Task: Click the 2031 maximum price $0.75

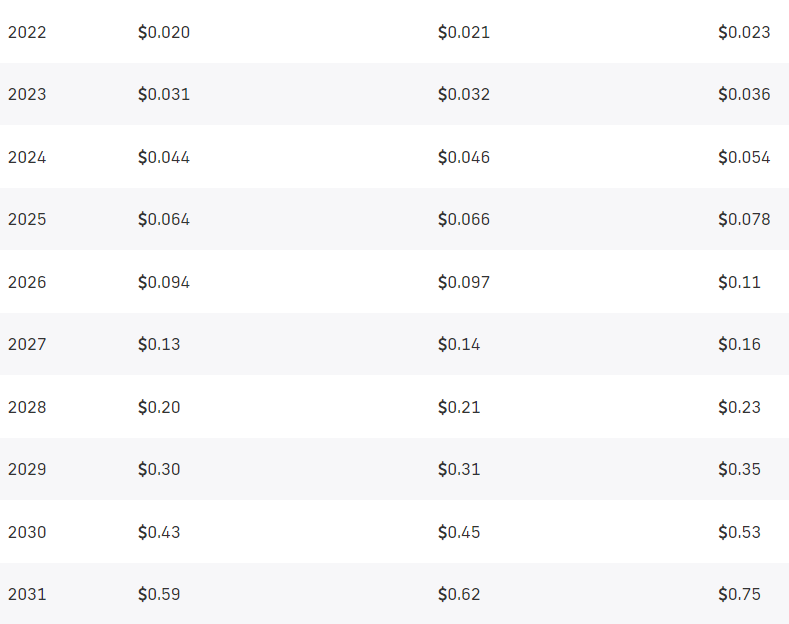Action: tap(739, 594)
